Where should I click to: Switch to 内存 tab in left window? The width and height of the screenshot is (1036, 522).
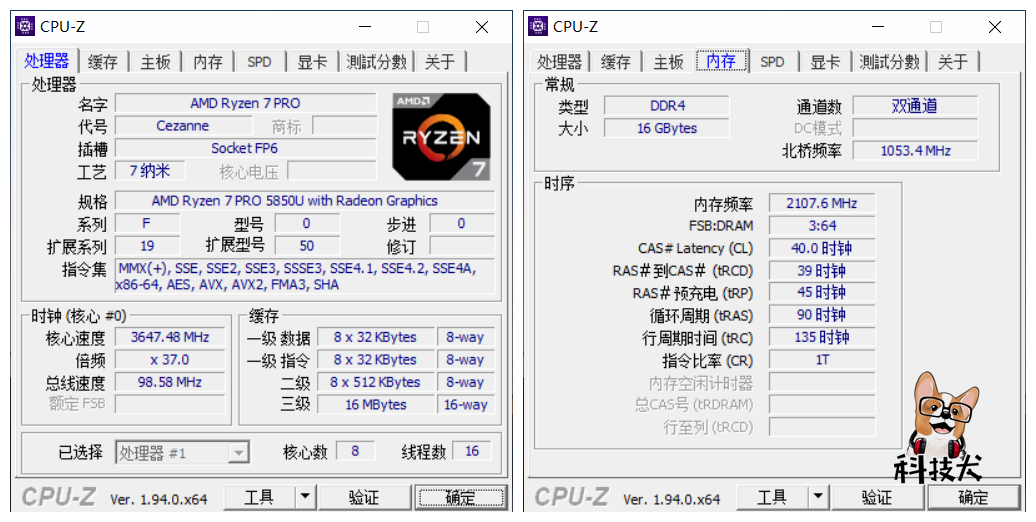pos(208,62)
